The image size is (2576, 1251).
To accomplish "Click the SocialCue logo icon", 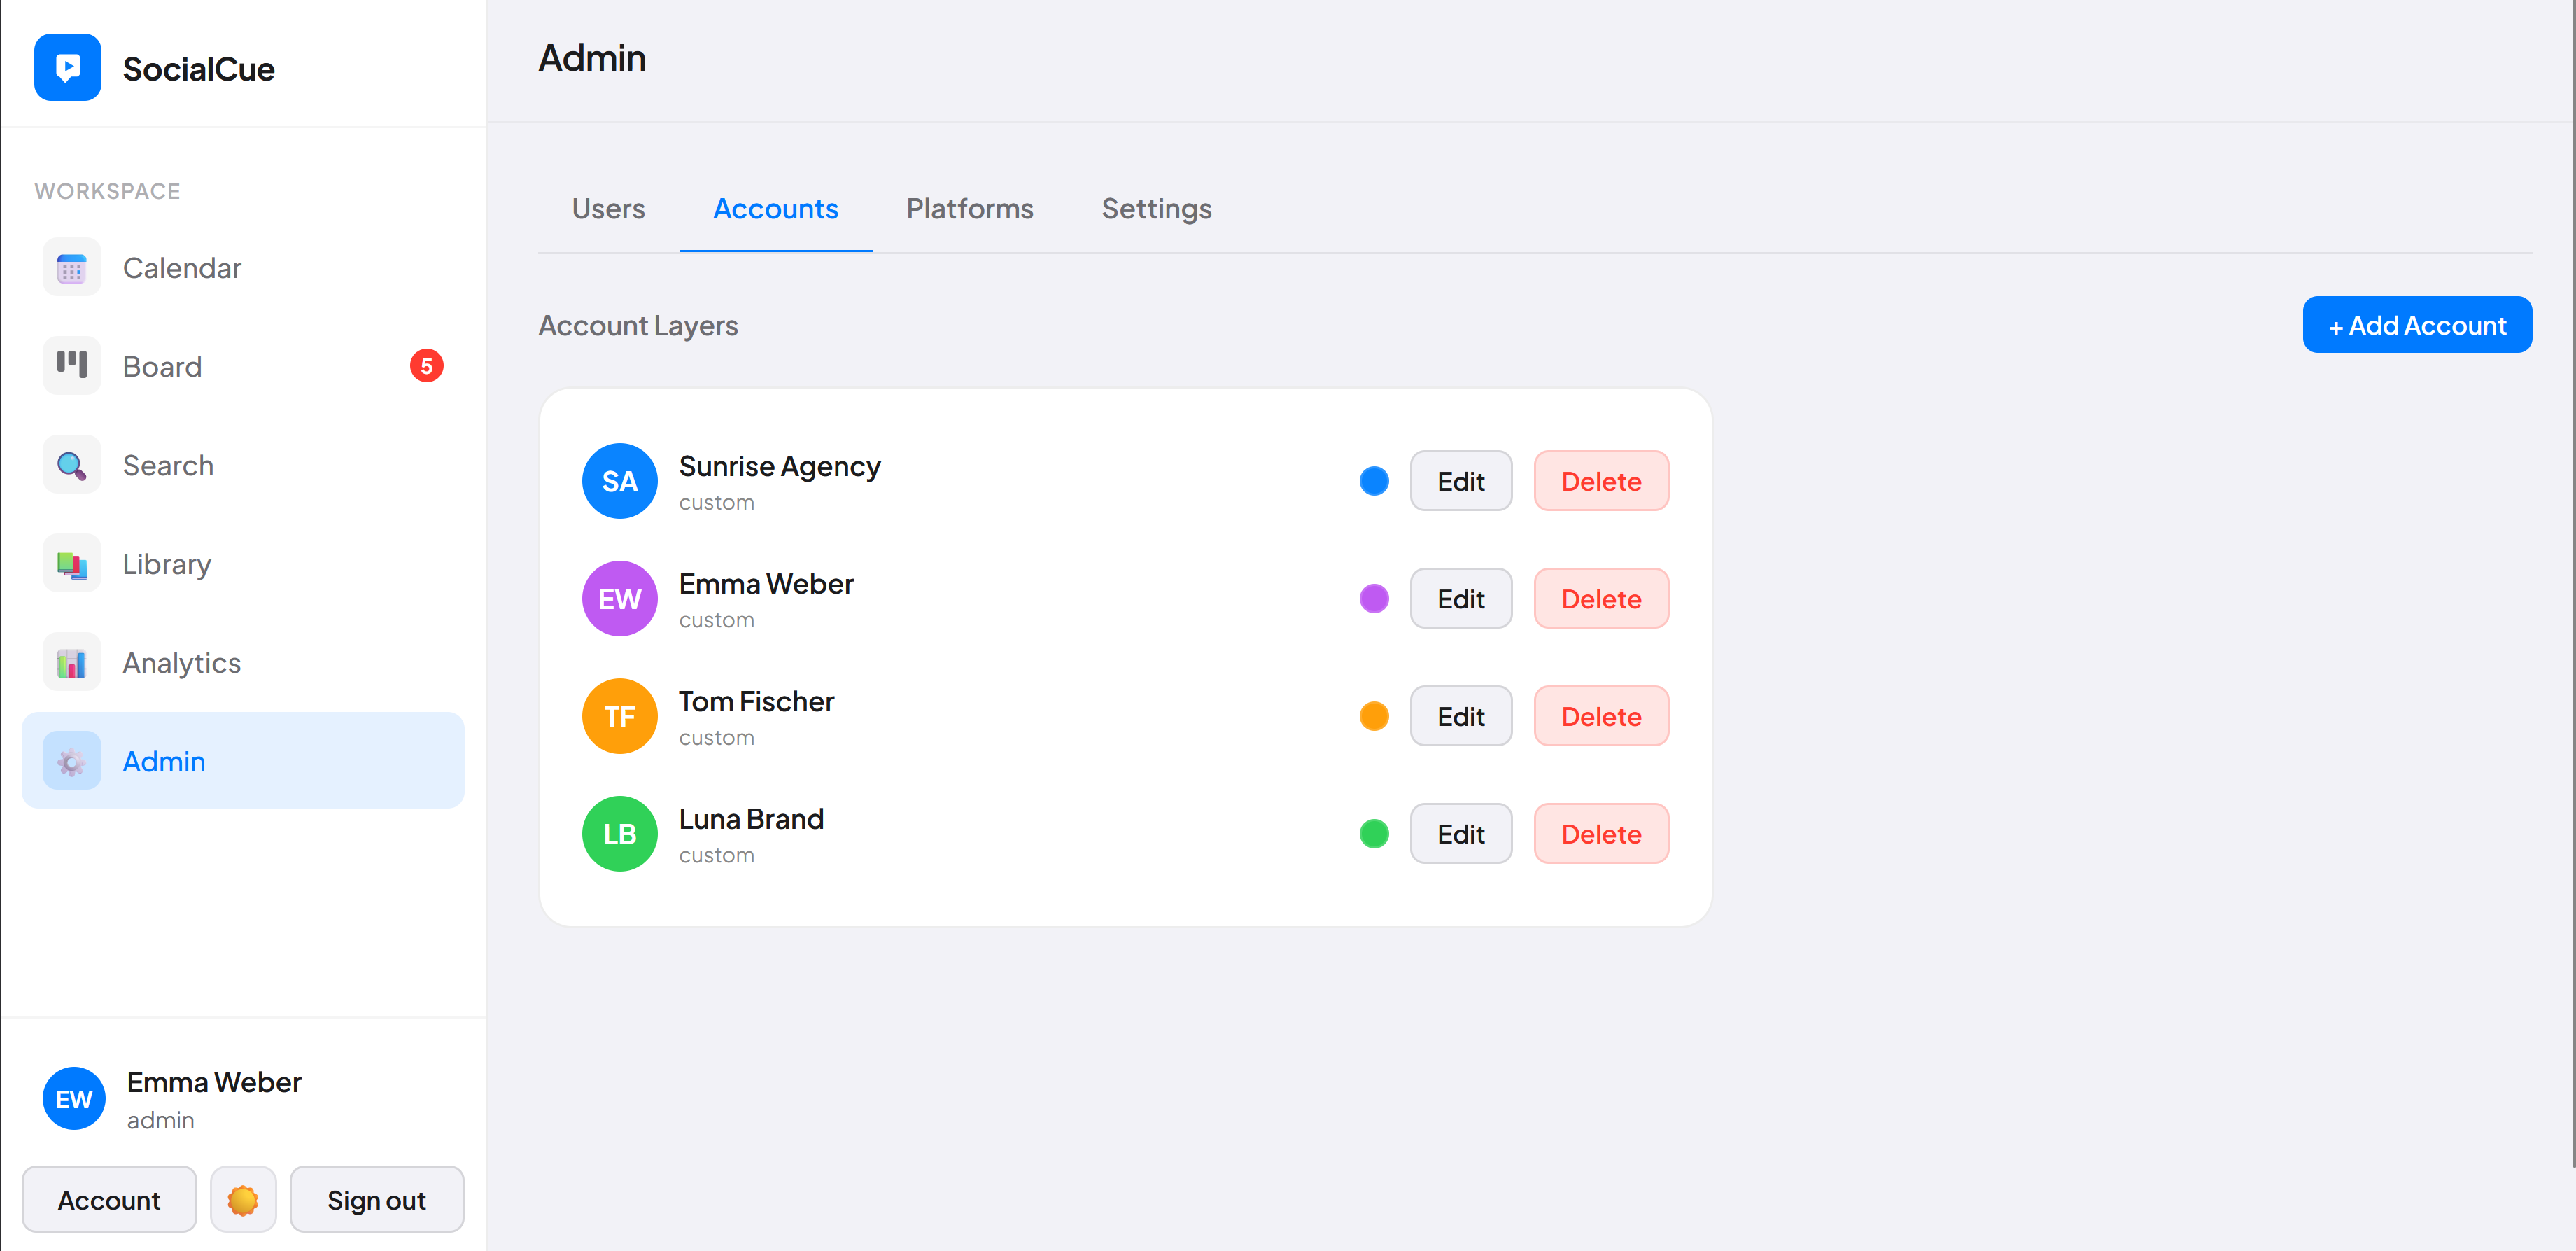I will pos(67,67).
